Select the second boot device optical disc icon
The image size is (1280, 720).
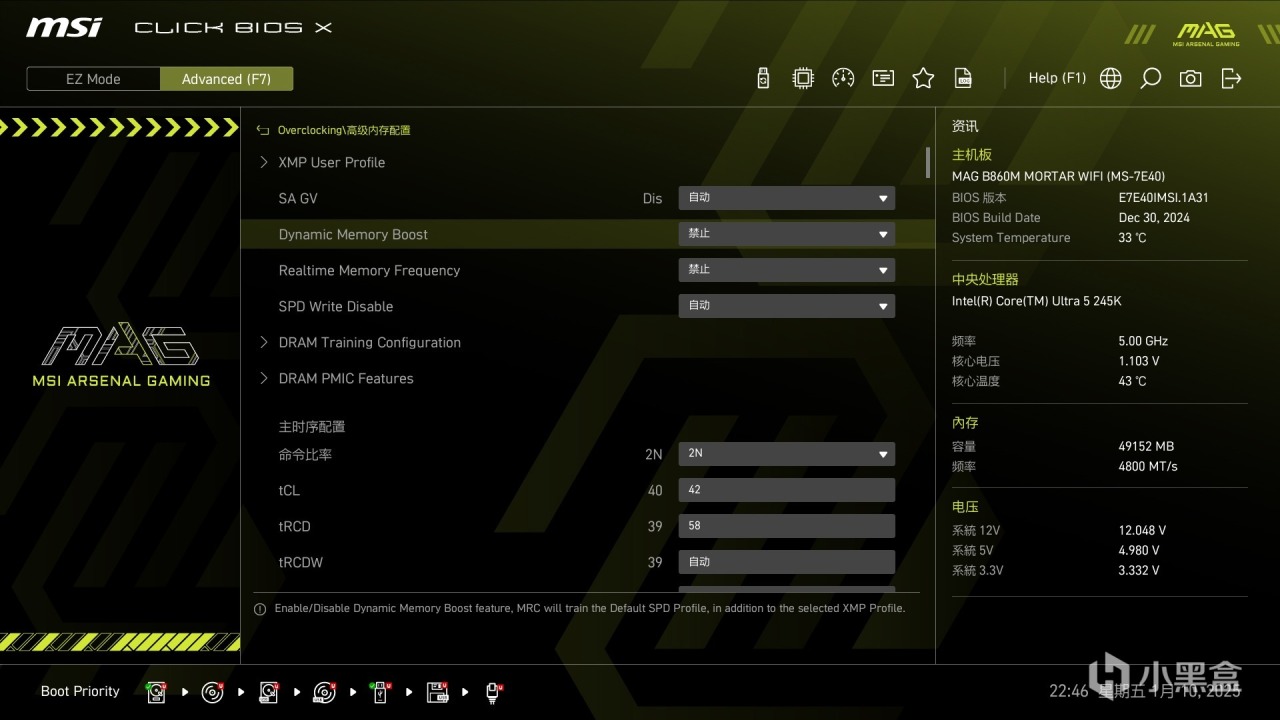[212, 692]
